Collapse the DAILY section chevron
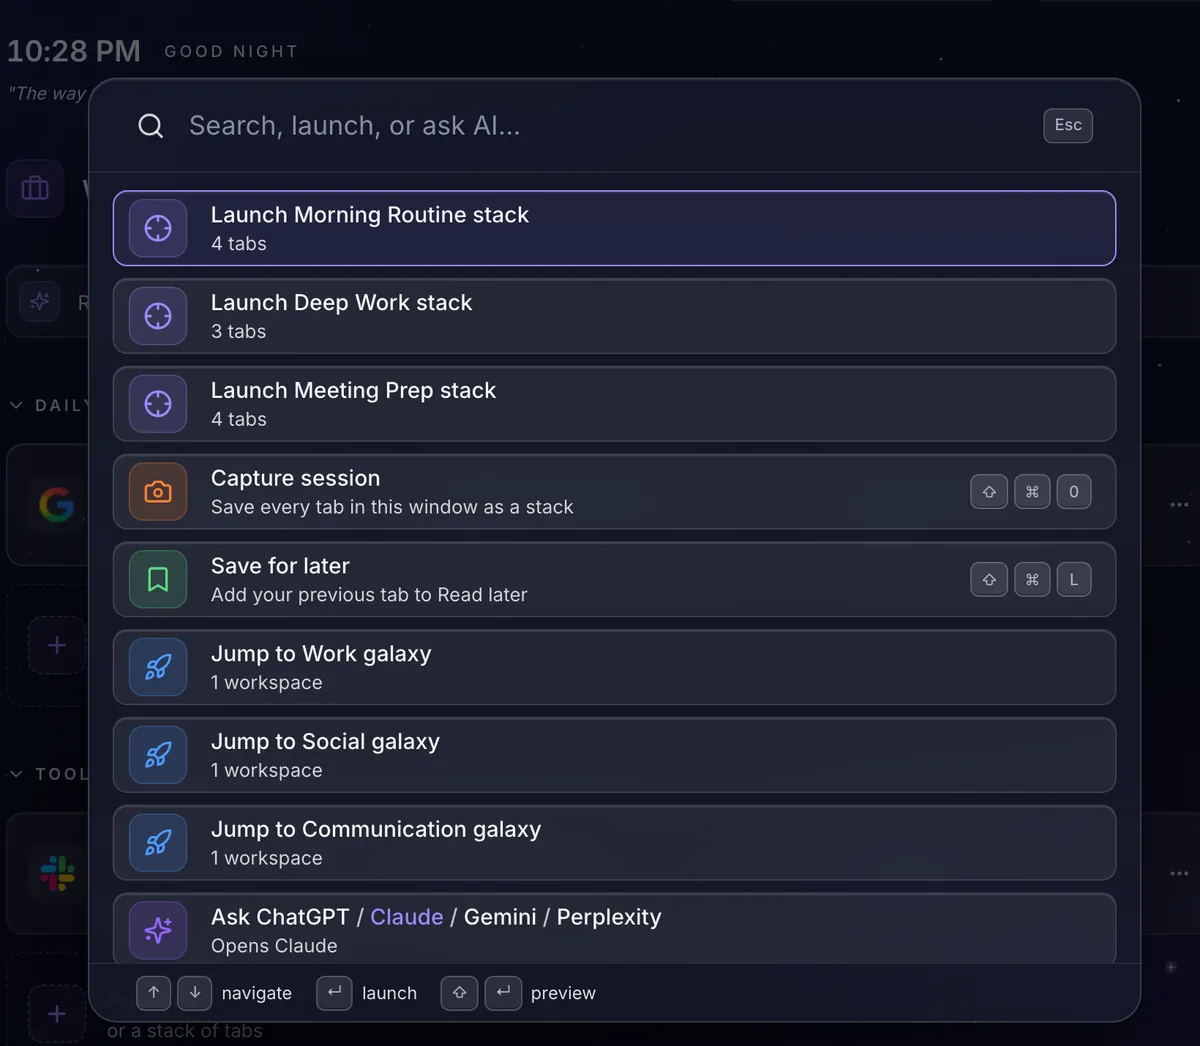This screenshot has width=1200, height=1046. click(16, 405)
